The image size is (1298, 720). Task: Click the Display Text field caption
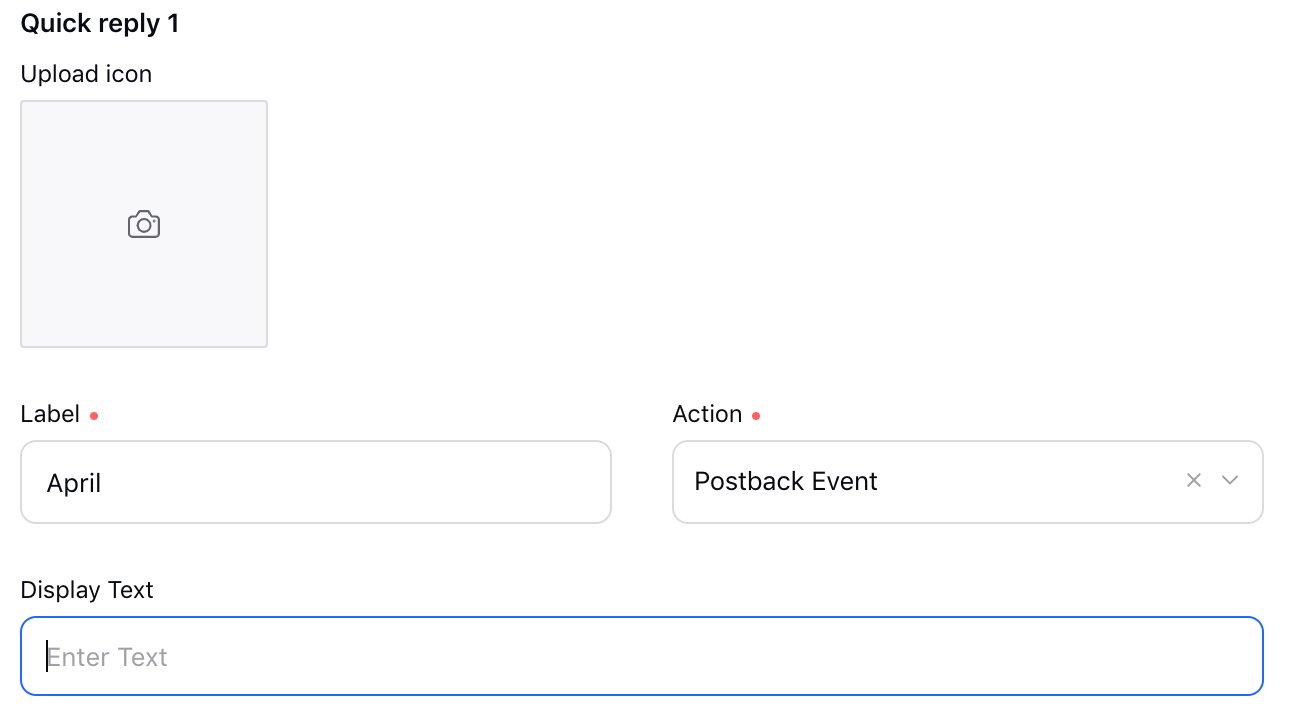(87, 590)
